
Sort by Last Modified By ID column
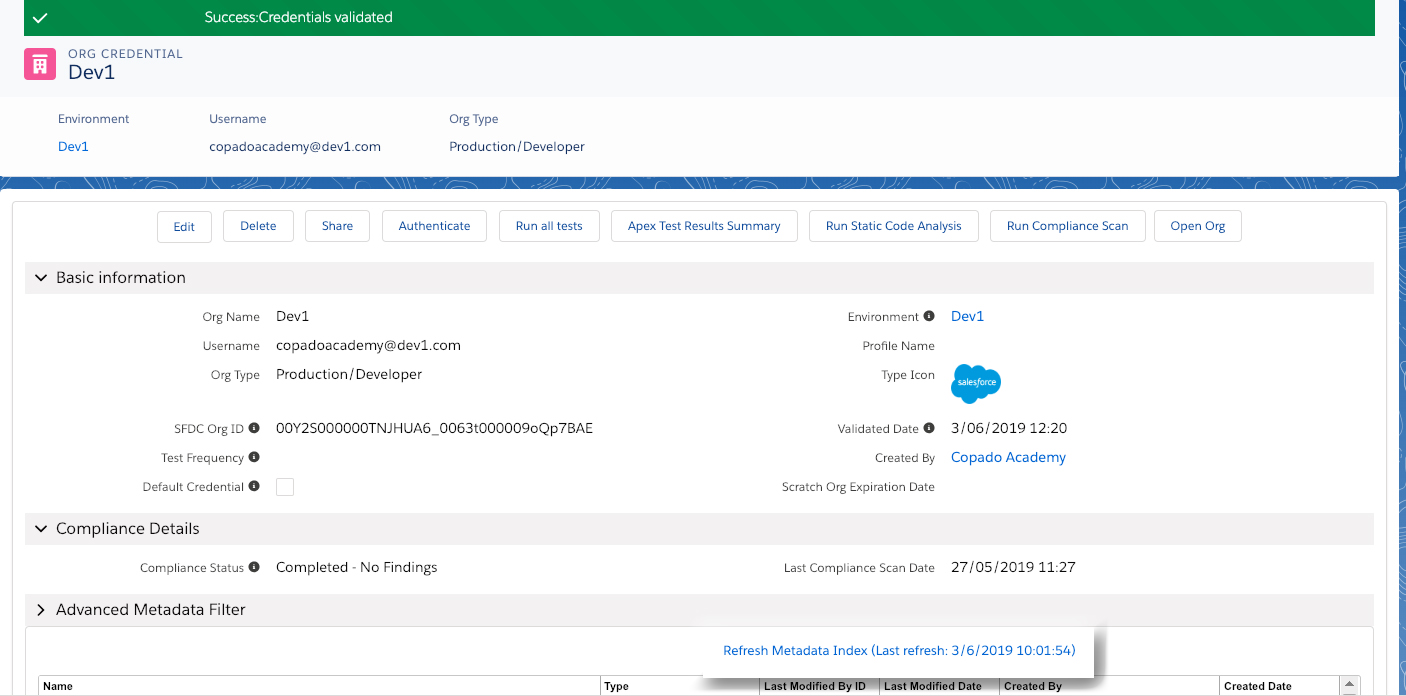click(820, 686)
